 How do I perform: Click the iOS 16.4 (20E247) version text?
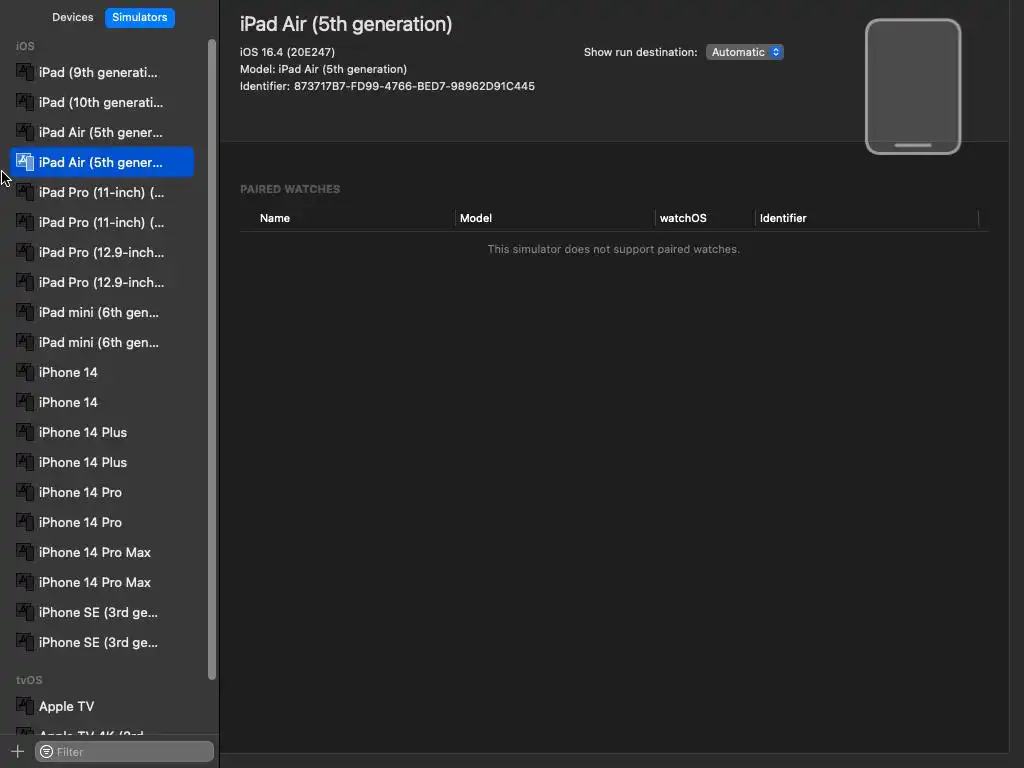pyautogui.click(x=287, y=52)
